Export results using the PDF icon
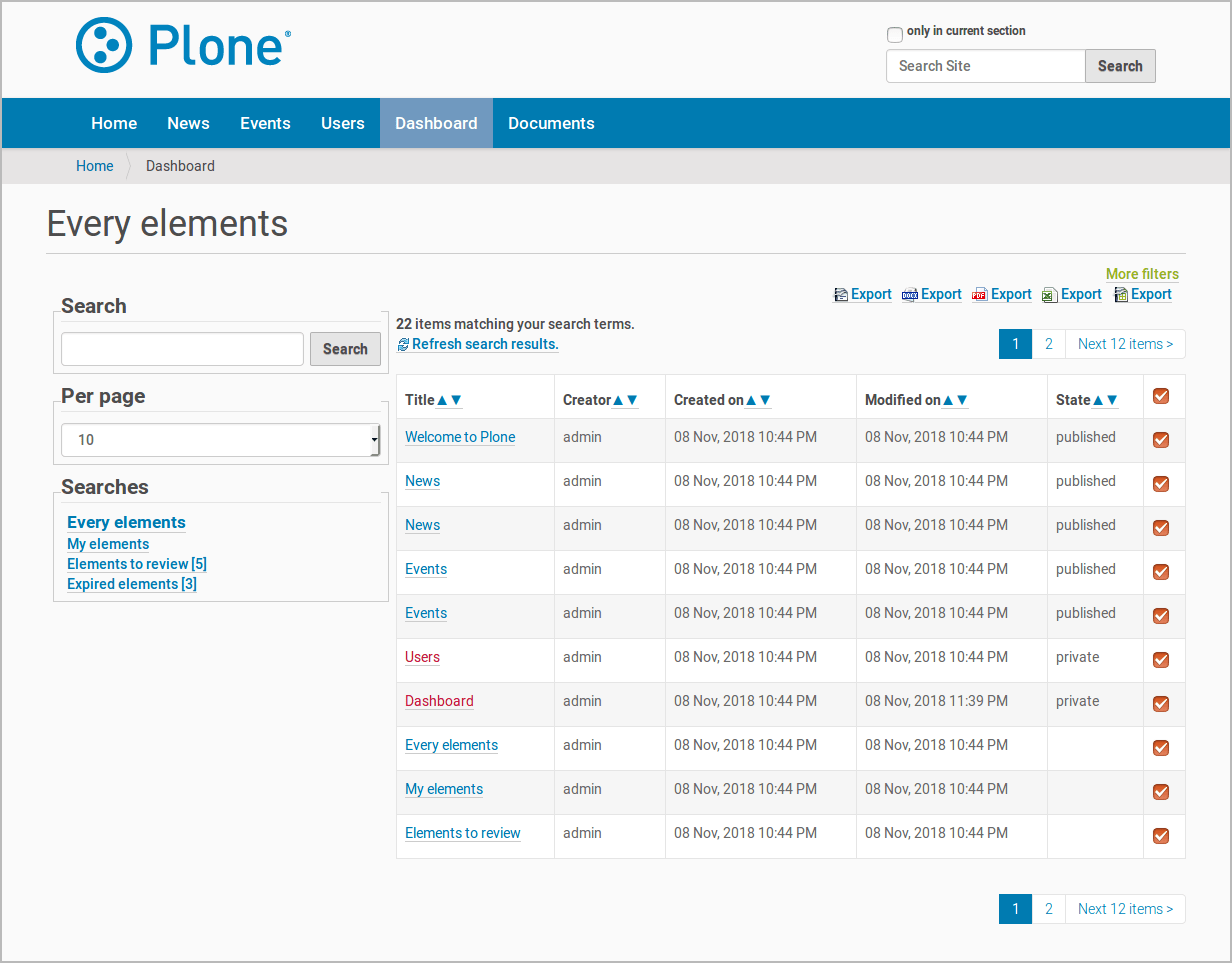 point(980,295)
